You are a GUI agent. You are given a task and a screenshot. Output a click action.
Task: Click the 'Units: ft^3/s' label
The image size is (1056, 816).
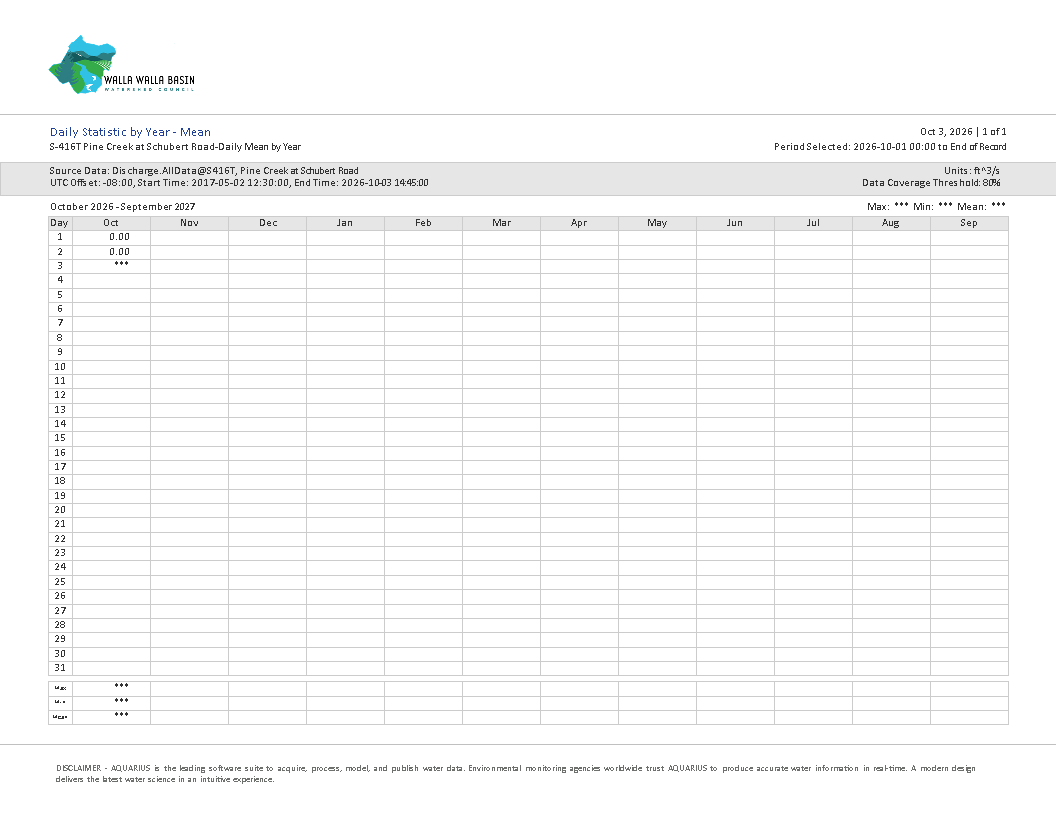972,171
